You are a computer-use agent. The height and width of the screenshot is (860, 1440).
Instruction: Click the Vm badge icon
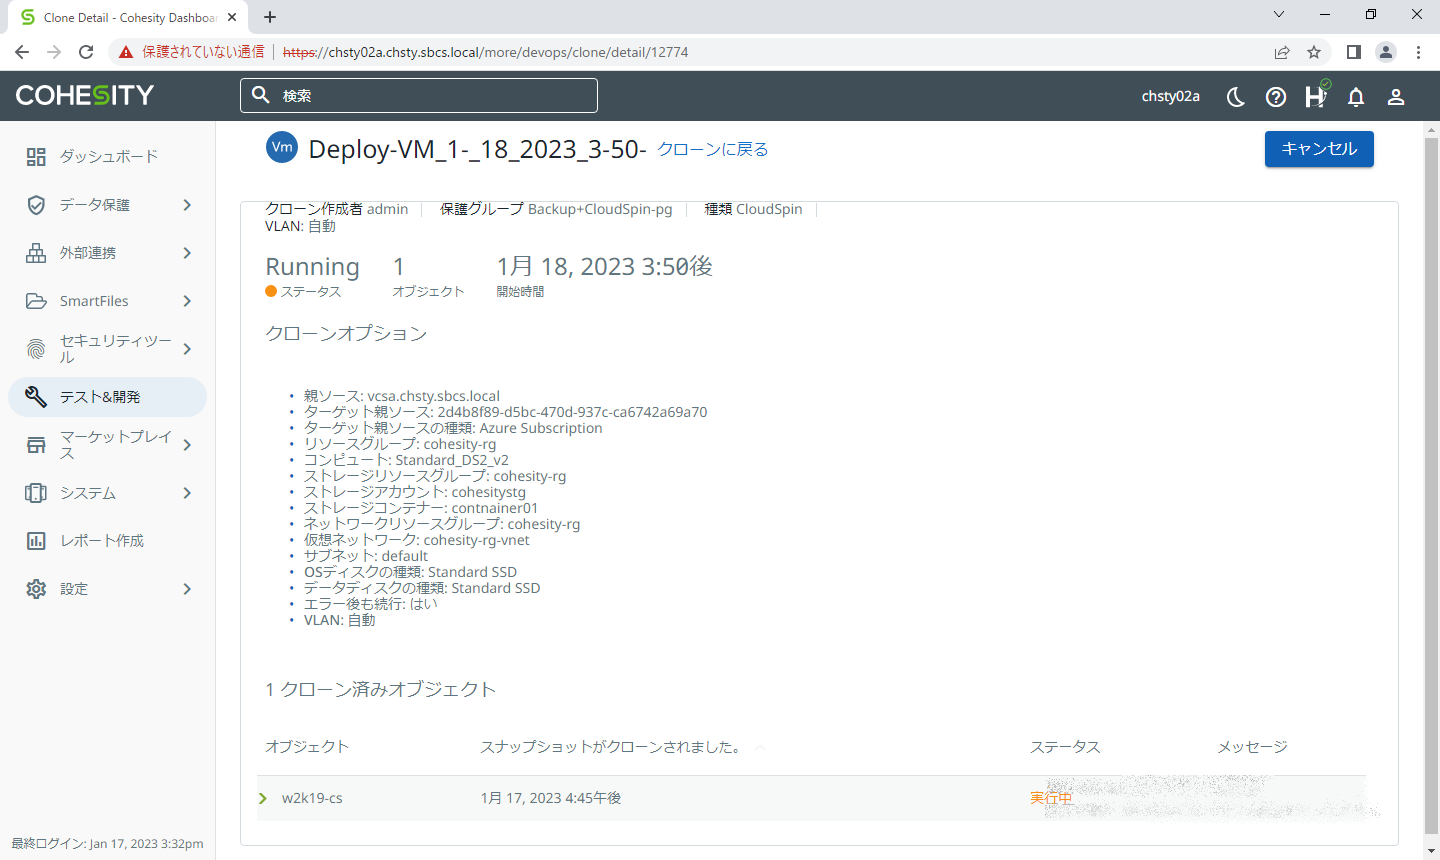tap(282, 147)
